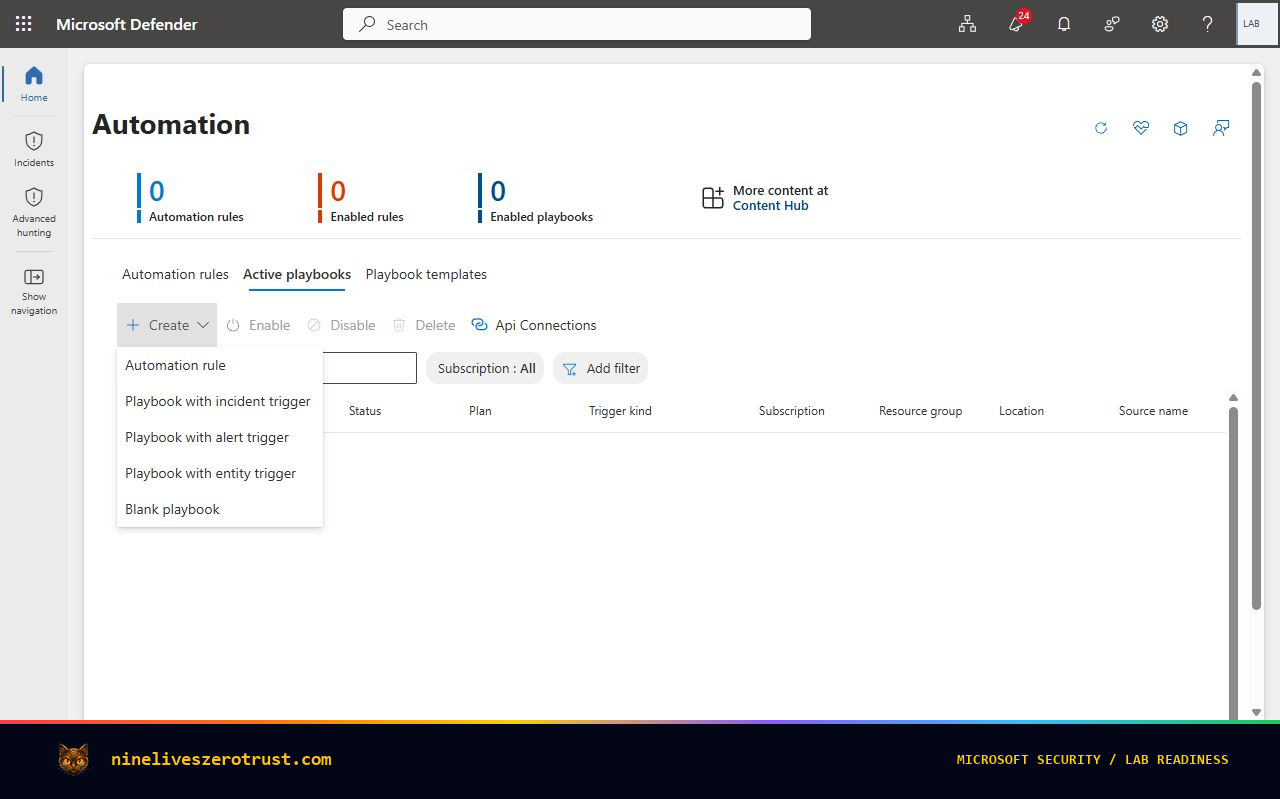1280x799 pixels.
Task: Click the feedback person icon
Action: point(1221,128)
